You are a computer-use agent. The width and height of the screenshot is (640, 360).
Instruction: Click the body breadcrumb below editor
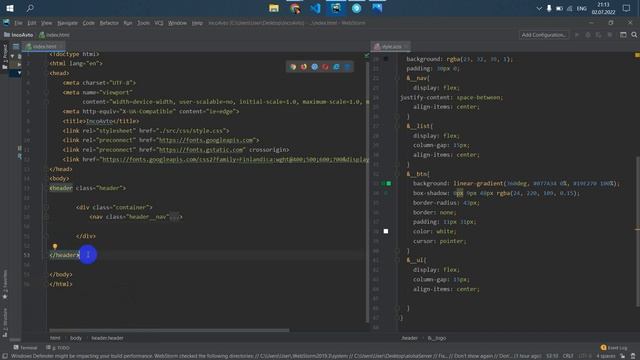pos(76,338)
